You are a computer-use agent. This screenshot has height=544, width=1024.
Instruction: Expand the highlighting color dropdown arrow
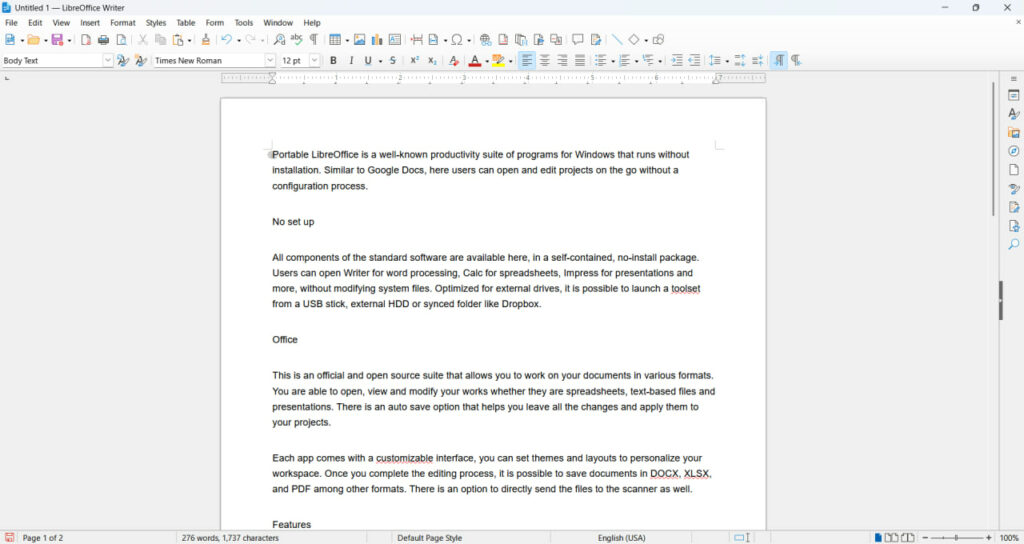click(511, 61)
